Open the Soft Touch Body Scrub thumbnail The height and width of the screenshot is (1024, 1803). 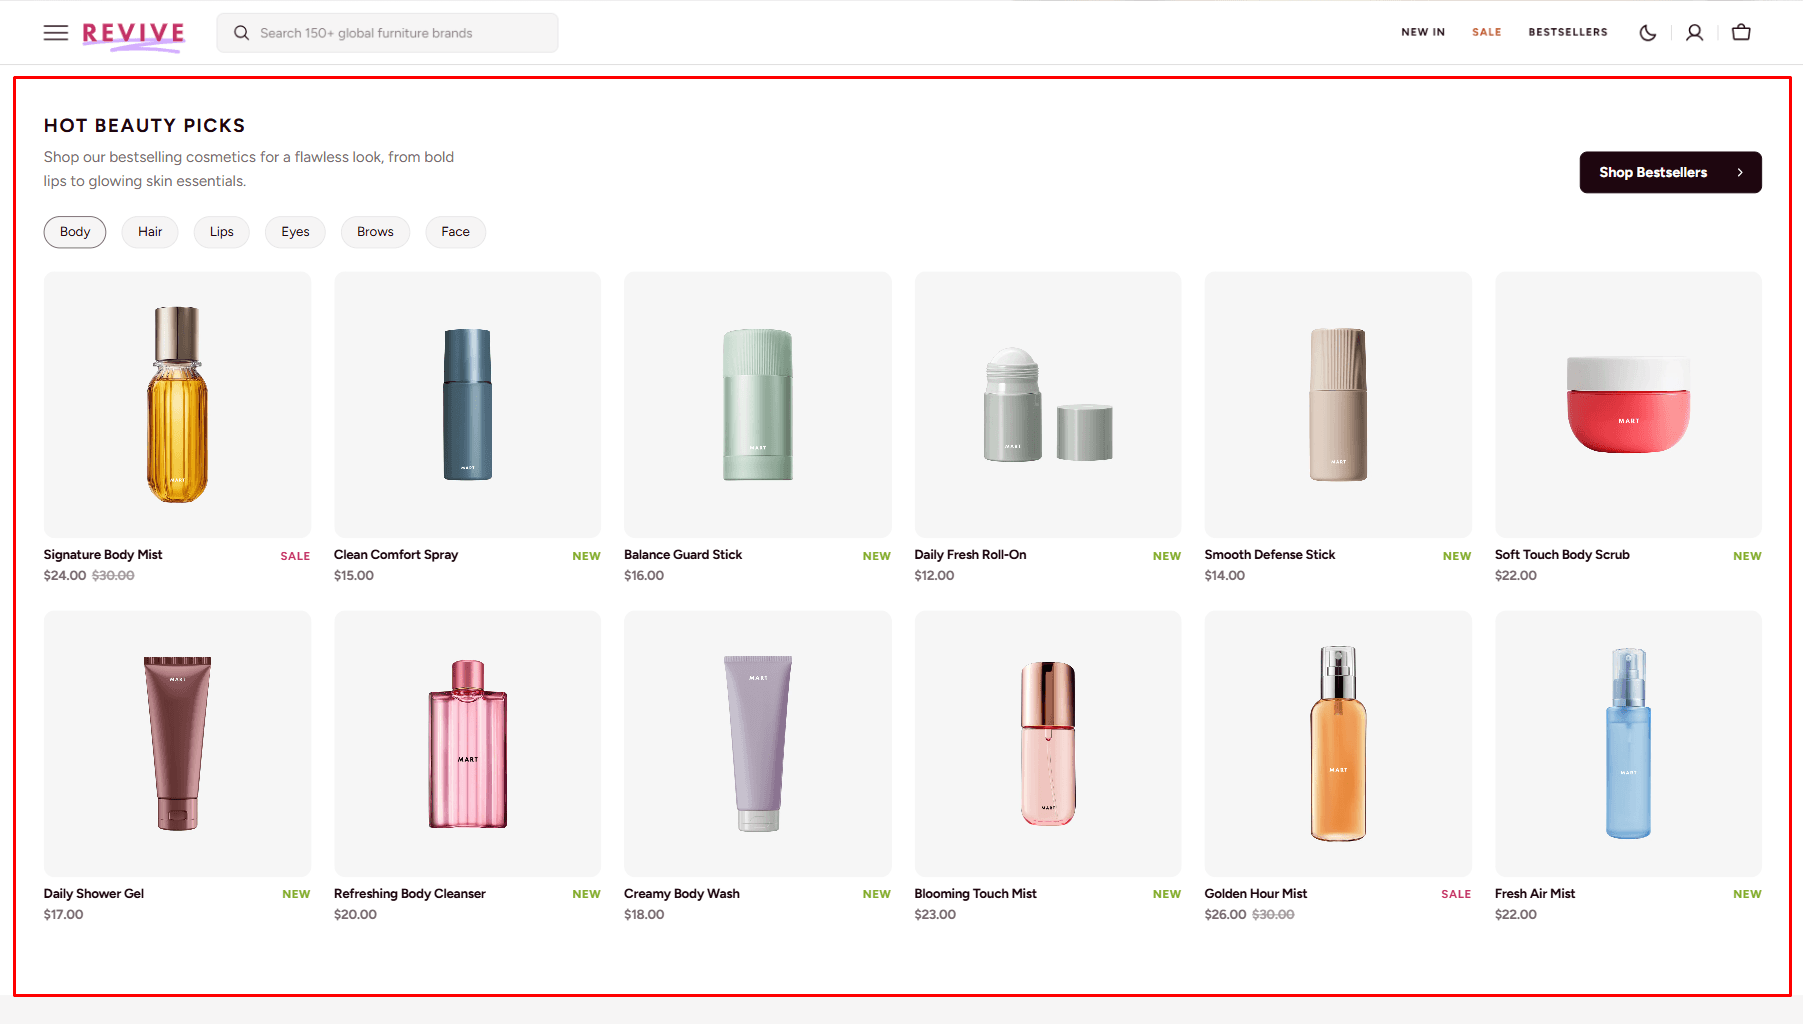(x=1627, y=404)
